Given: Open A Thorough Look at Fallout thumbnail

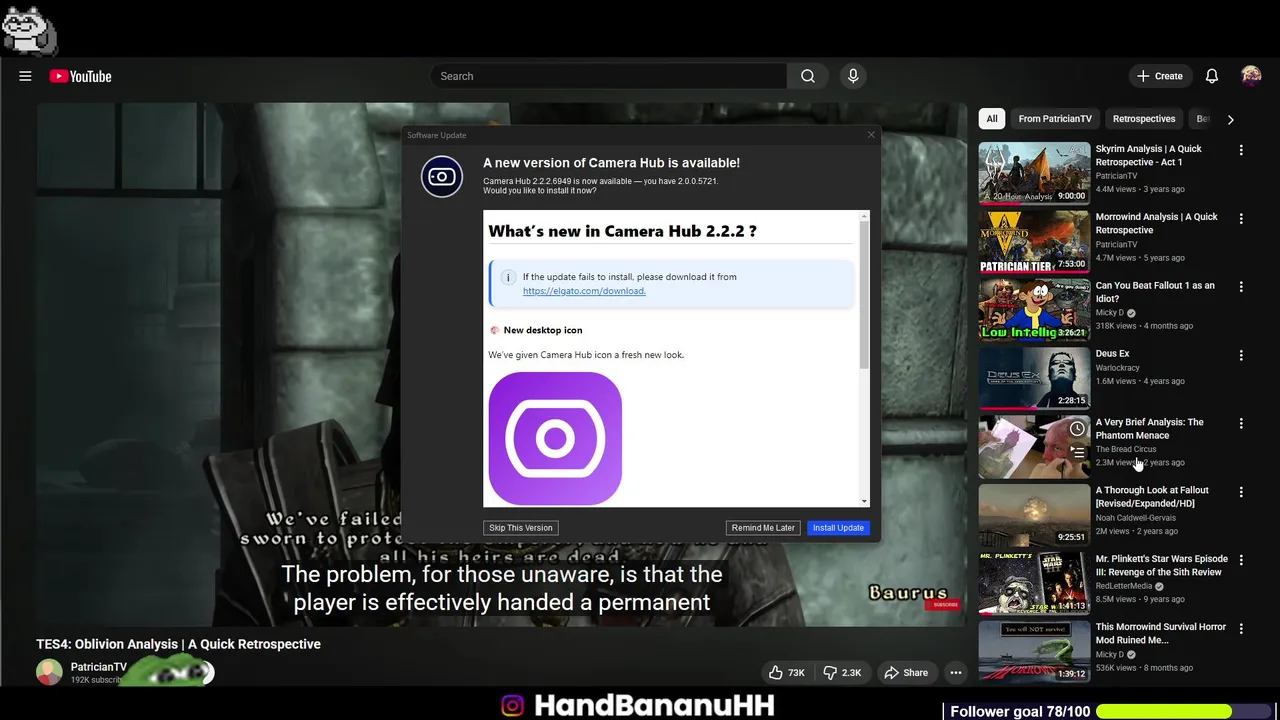Looking at the screenshot, I should (1034, 515).
